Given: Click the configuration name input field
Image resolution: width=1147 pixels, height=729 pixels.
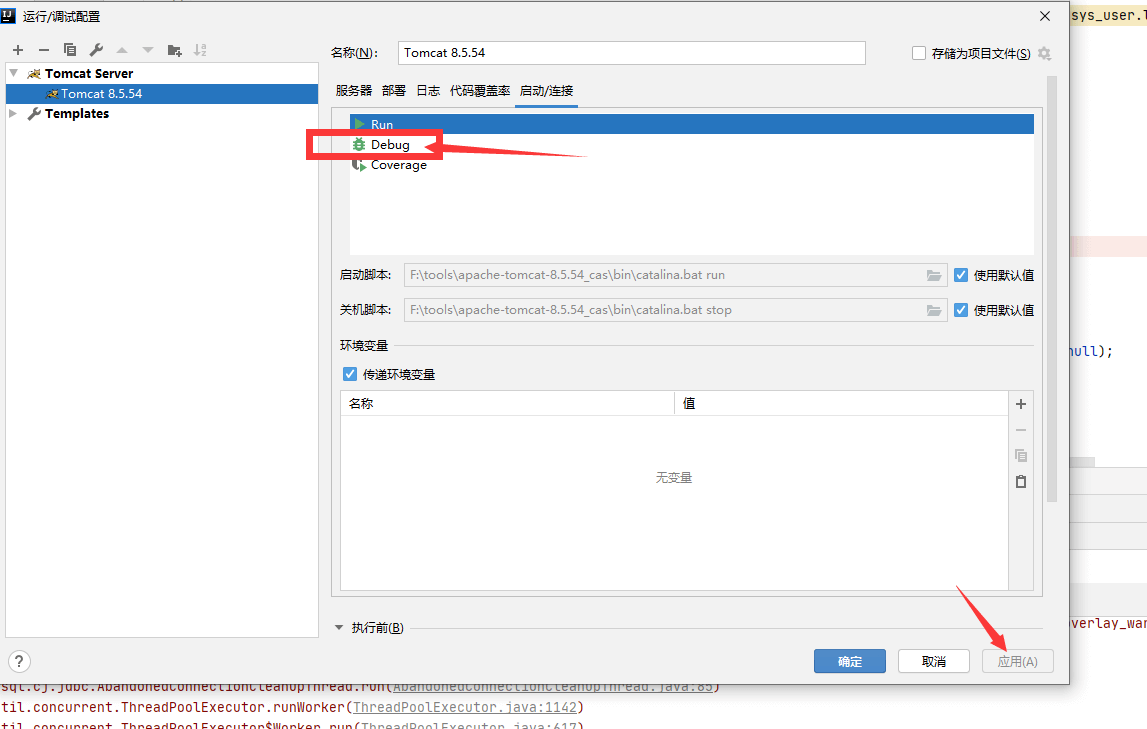Looking at the screenshot, I should [x=632, y=53].
